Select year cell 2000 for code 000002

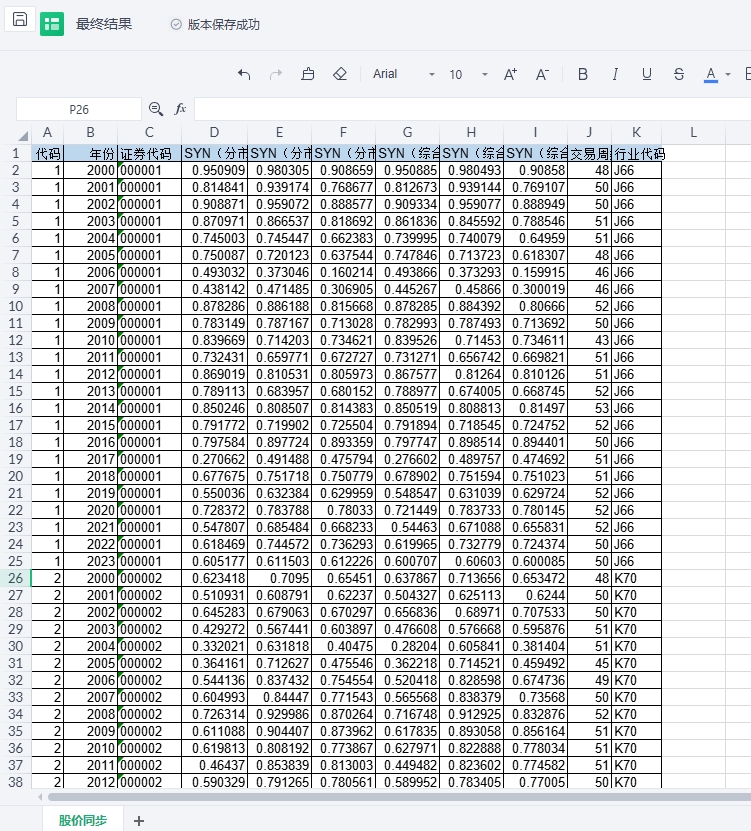coord(91,578)
